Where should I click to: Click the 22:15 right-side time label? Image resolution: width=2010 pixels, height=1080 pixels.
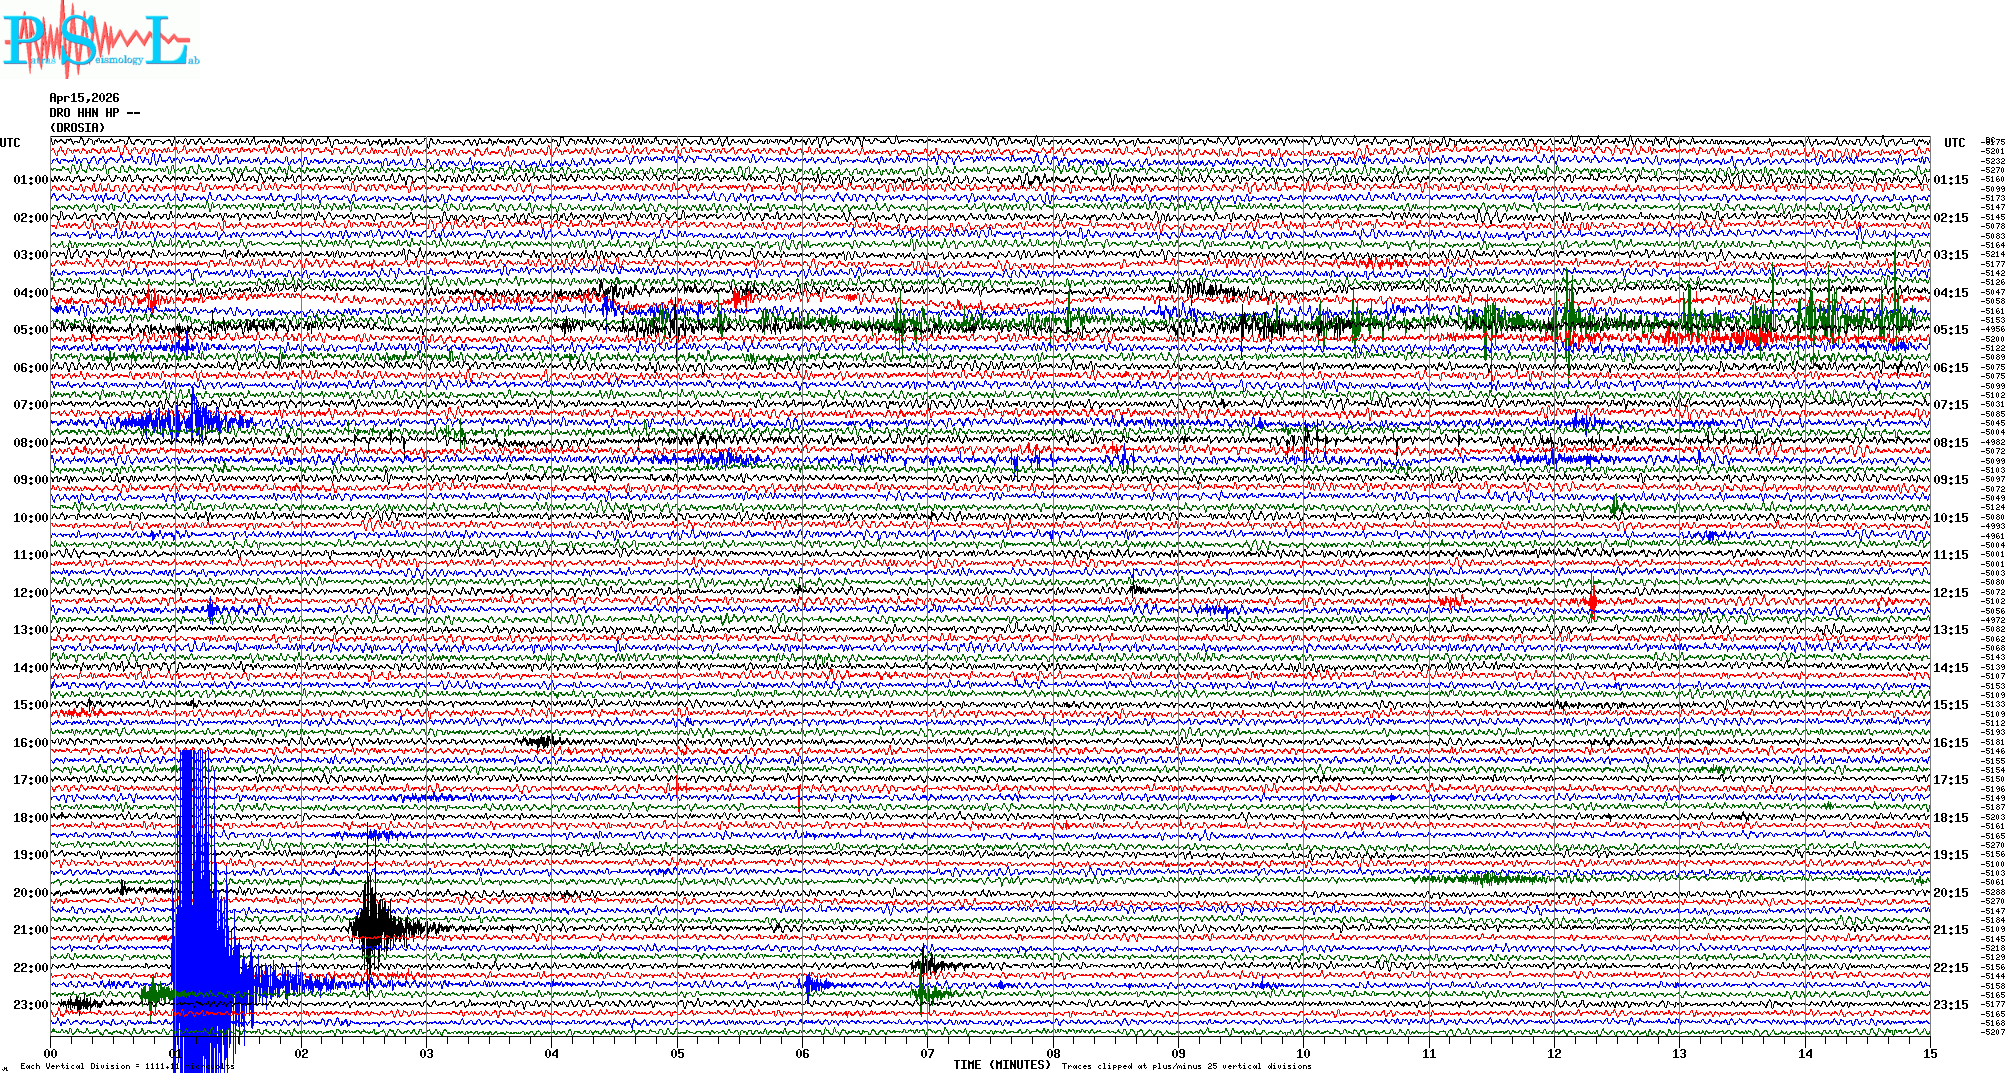pos(1950,968)
